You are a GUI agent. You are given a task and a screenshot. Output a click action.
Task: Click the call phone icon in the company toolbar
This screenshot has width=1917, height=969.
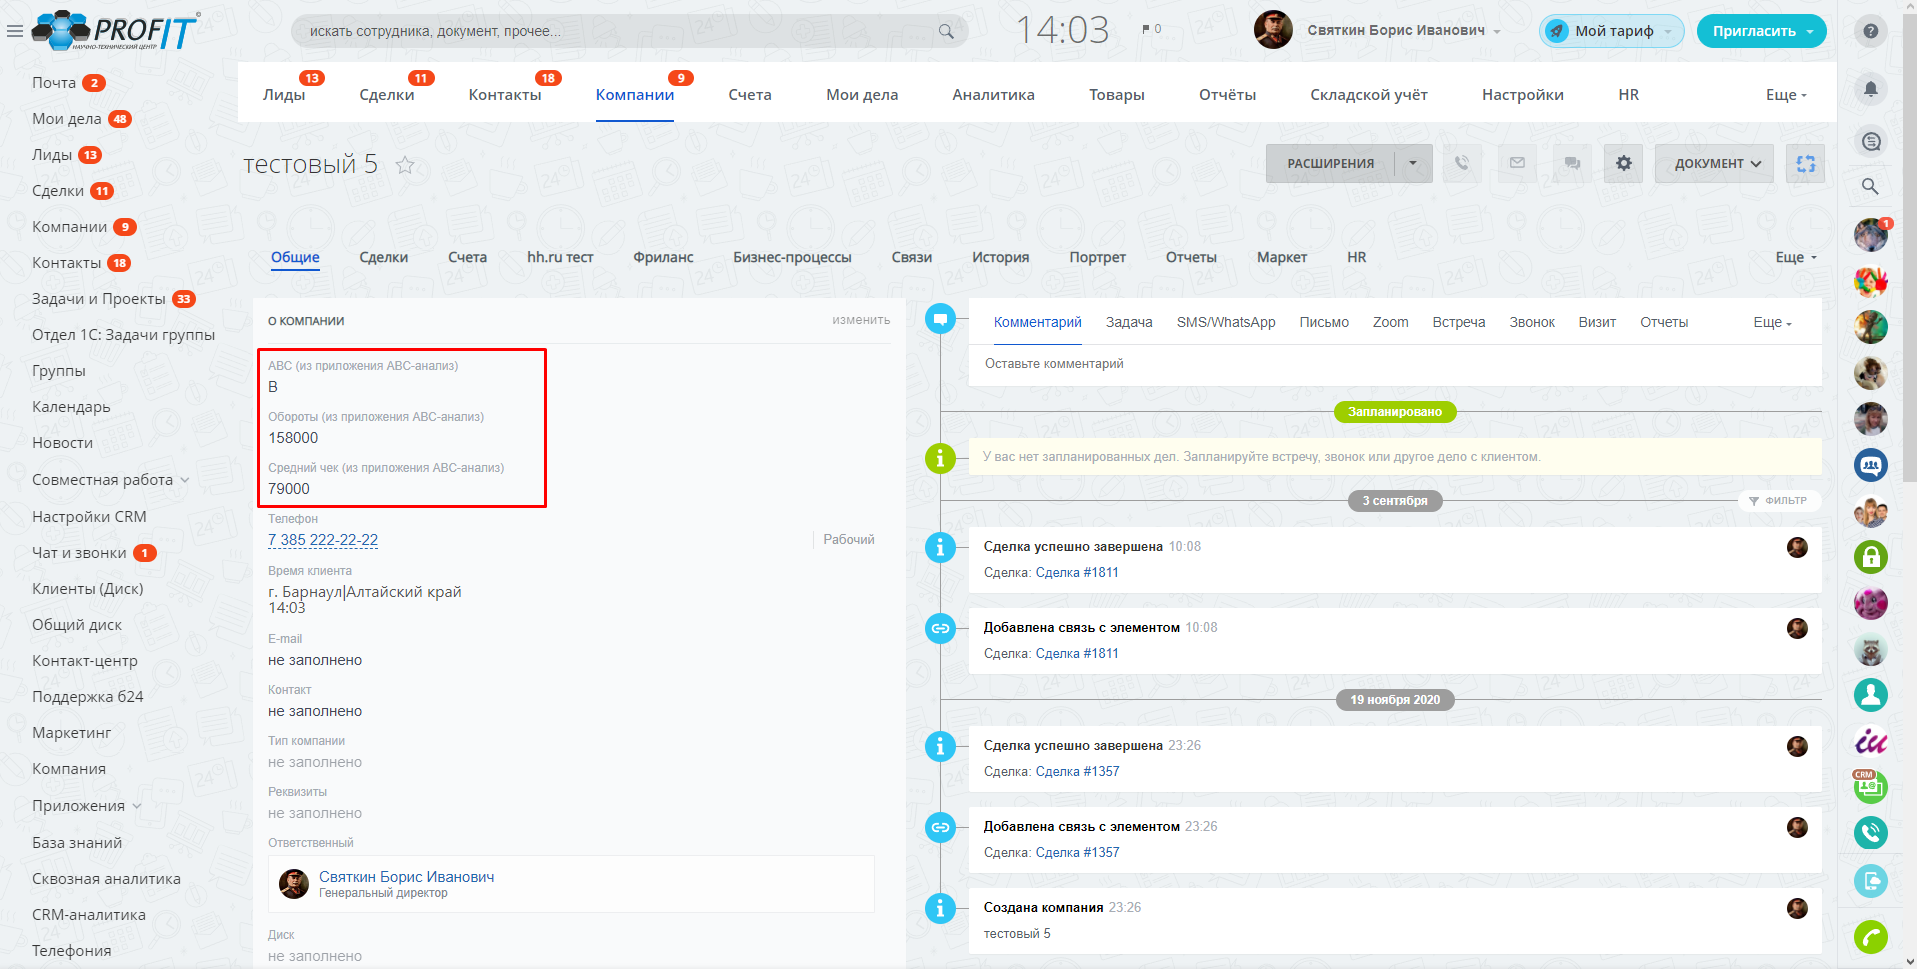1462,163
